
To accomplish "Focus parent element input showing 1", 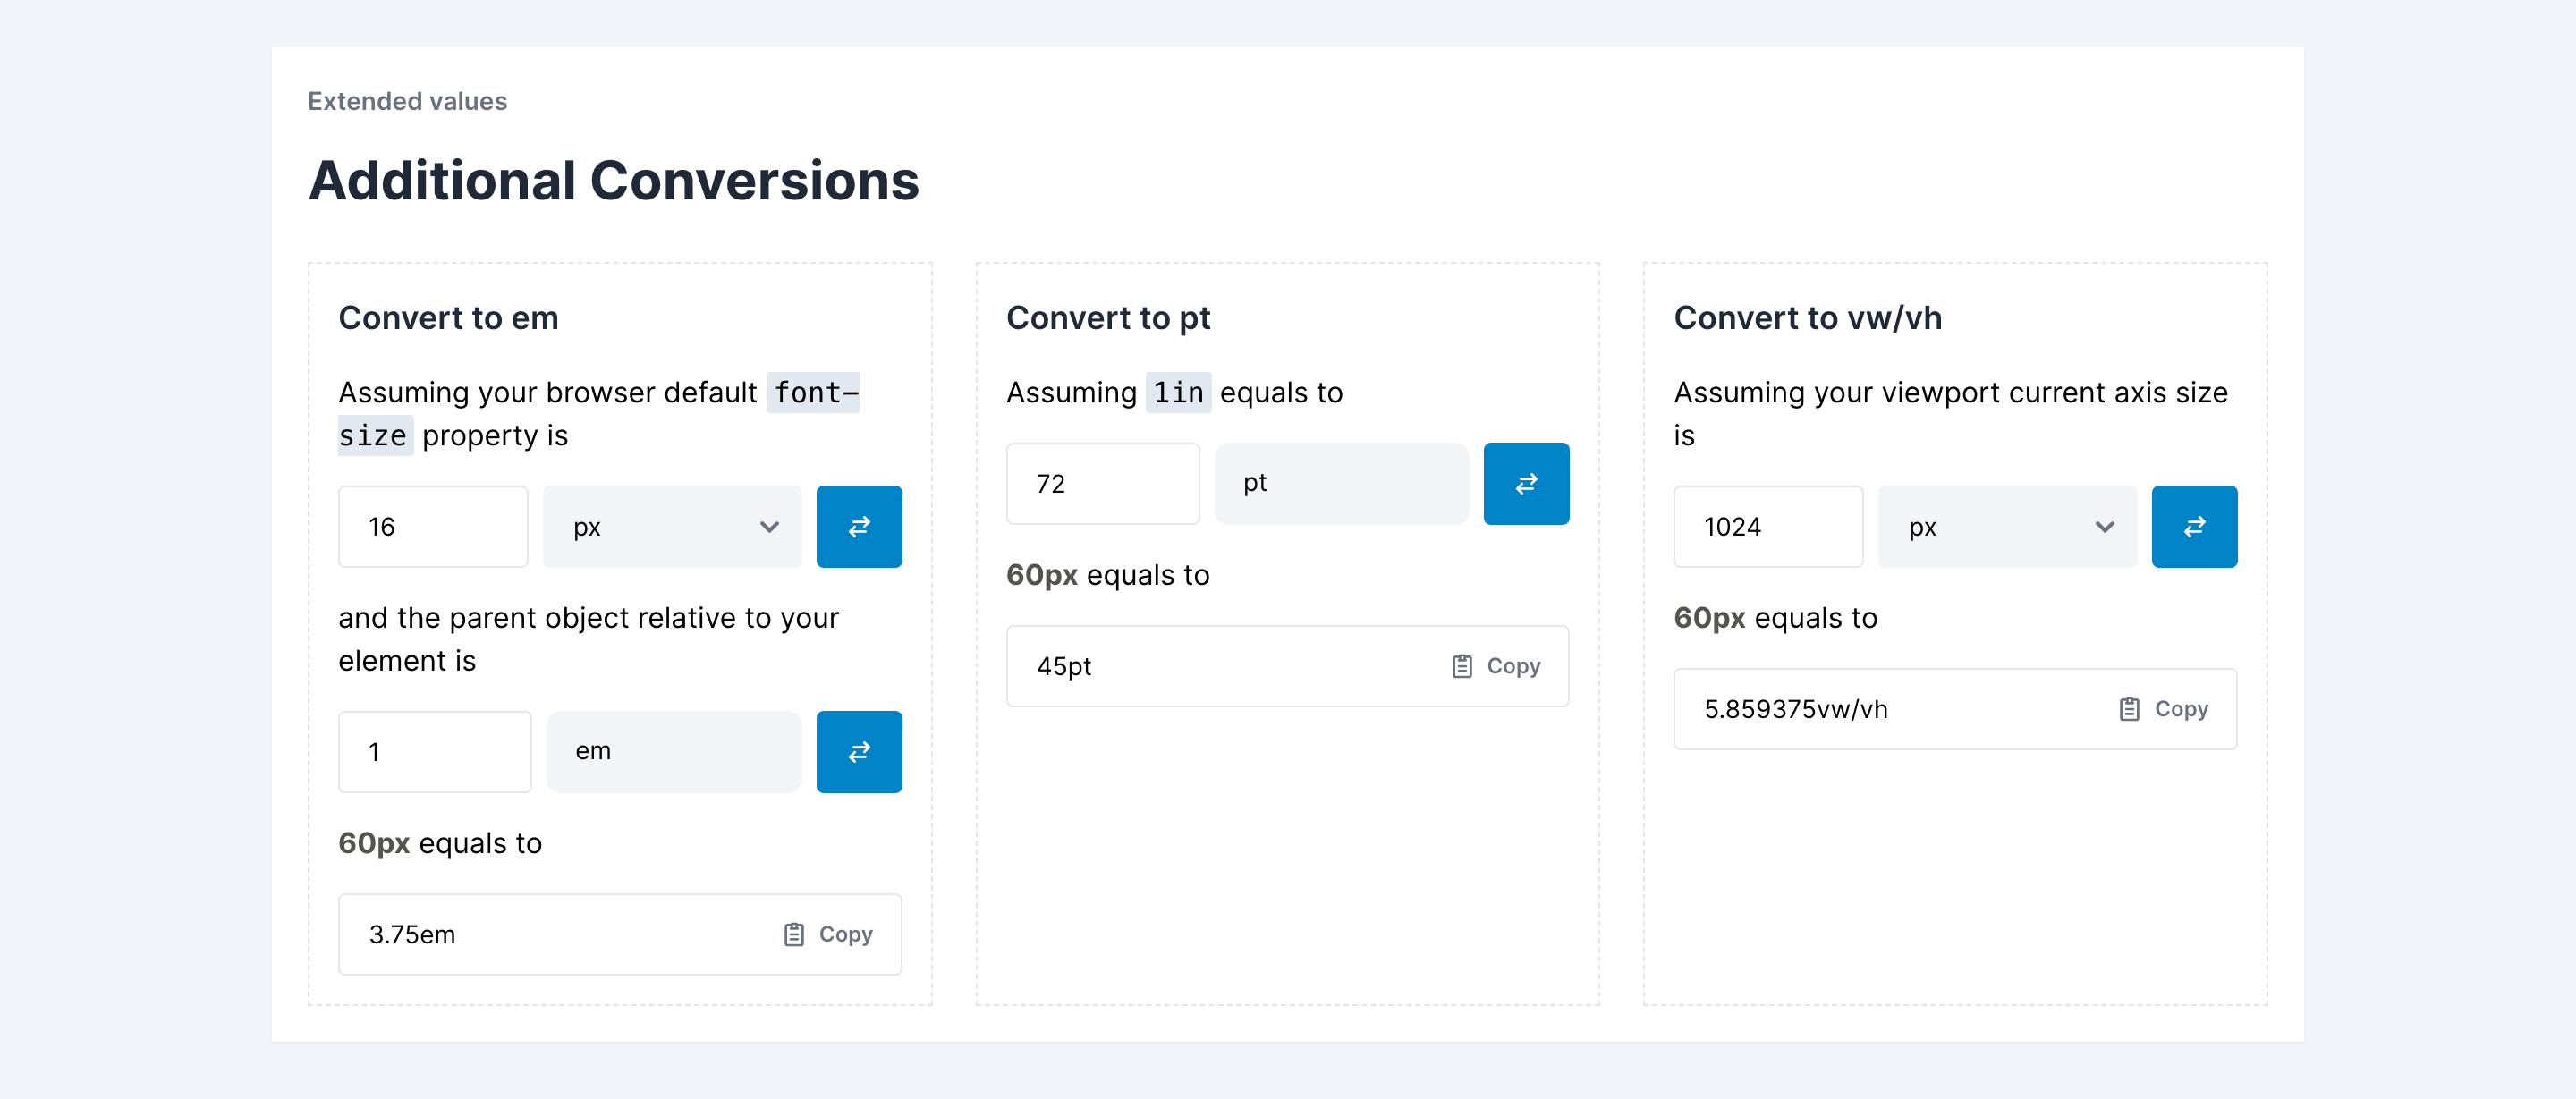I will (x=435, y=752).
